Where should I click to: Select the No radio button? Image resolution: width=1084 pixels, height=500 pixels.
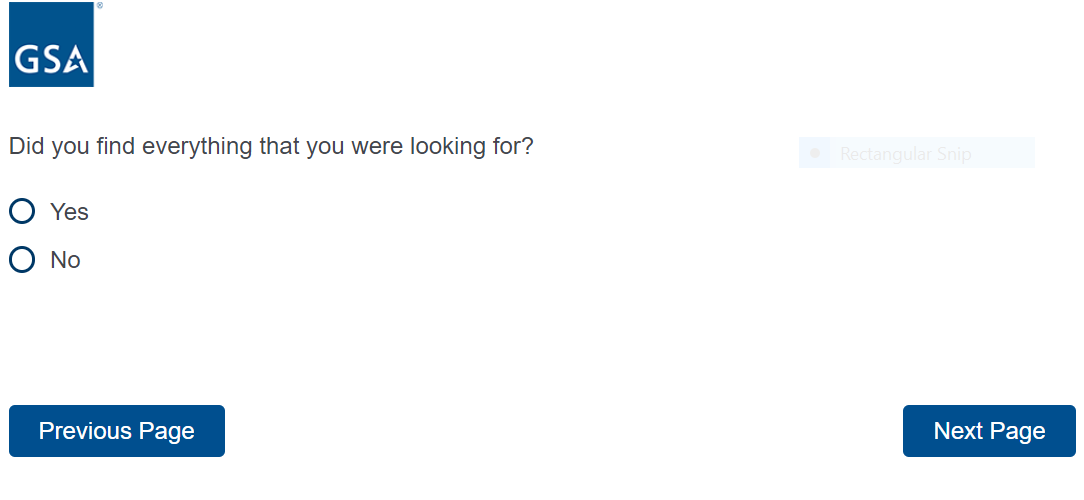[x=22, y=260]
